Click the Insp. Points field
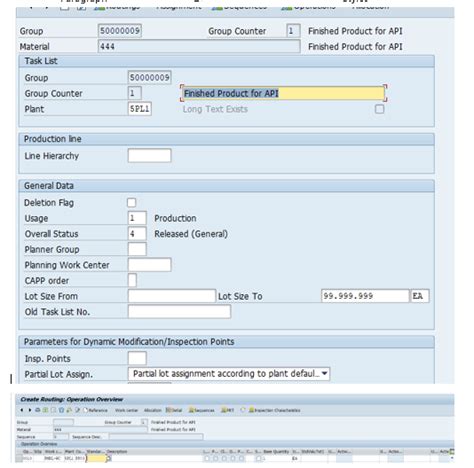Viewport: 474px width, 468px height. pos(137,358)
